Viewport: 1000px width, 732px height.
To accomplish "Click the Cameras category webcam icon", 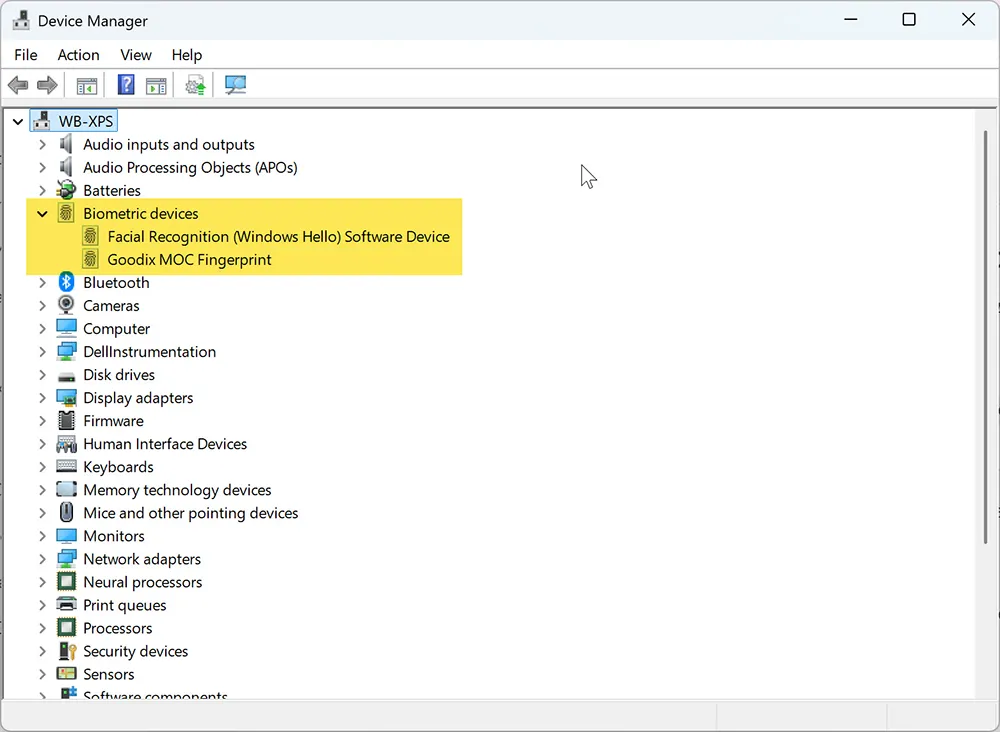I will (66, 305).
